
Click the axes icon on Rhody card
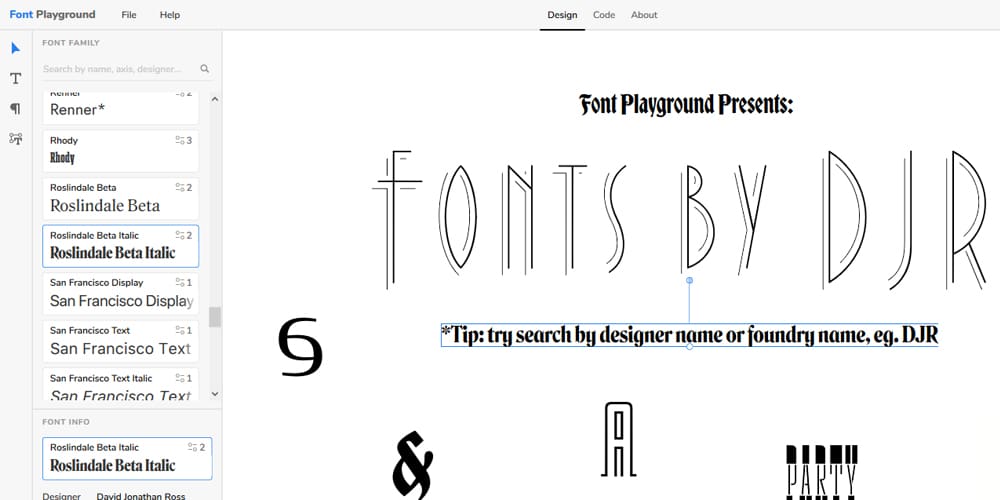click(x=180, y=140)
